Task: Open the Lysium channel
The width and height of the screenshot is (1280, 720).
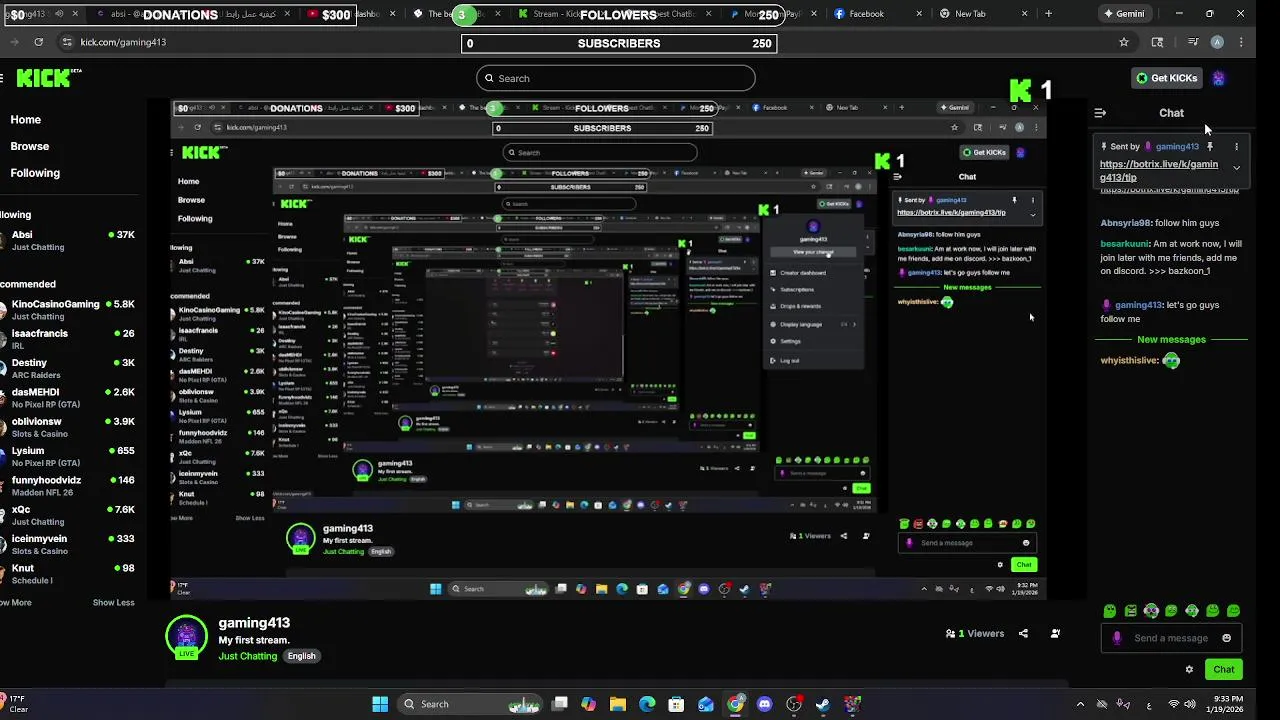Action: point(68,457)
